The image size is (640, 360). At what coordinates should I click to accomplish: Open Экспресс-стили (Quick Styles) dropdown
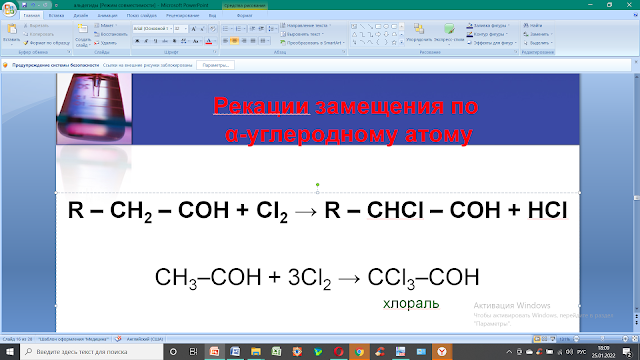coord(449,34)
